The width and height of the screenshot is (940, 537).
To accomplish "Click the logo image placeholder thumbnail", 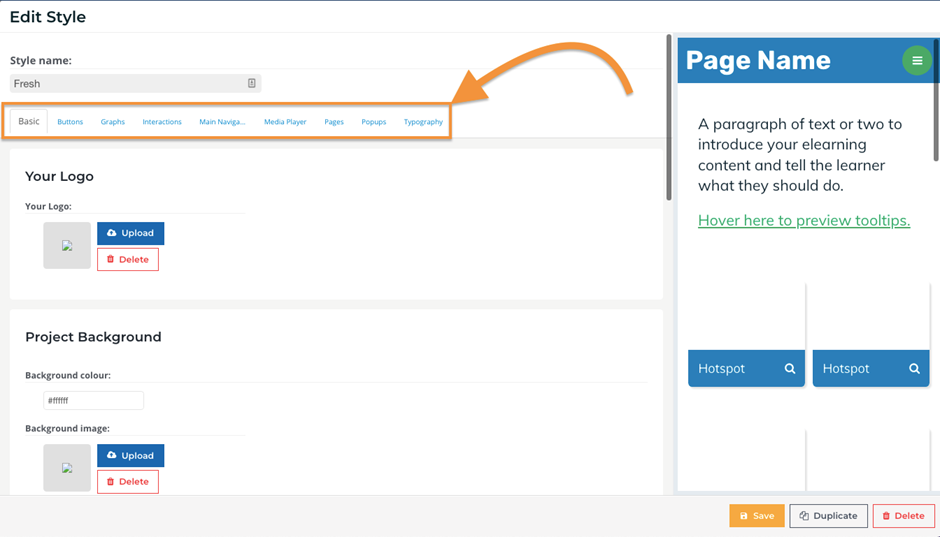I will (67, 246).
